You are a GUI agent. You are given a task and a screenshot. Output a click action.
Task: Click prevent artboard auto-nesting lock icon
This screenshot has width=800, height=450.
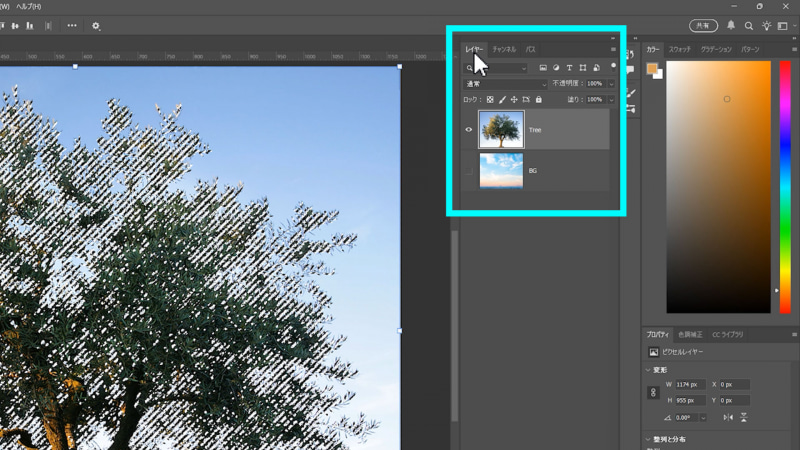pyautogui.click(x=526, y=99)
